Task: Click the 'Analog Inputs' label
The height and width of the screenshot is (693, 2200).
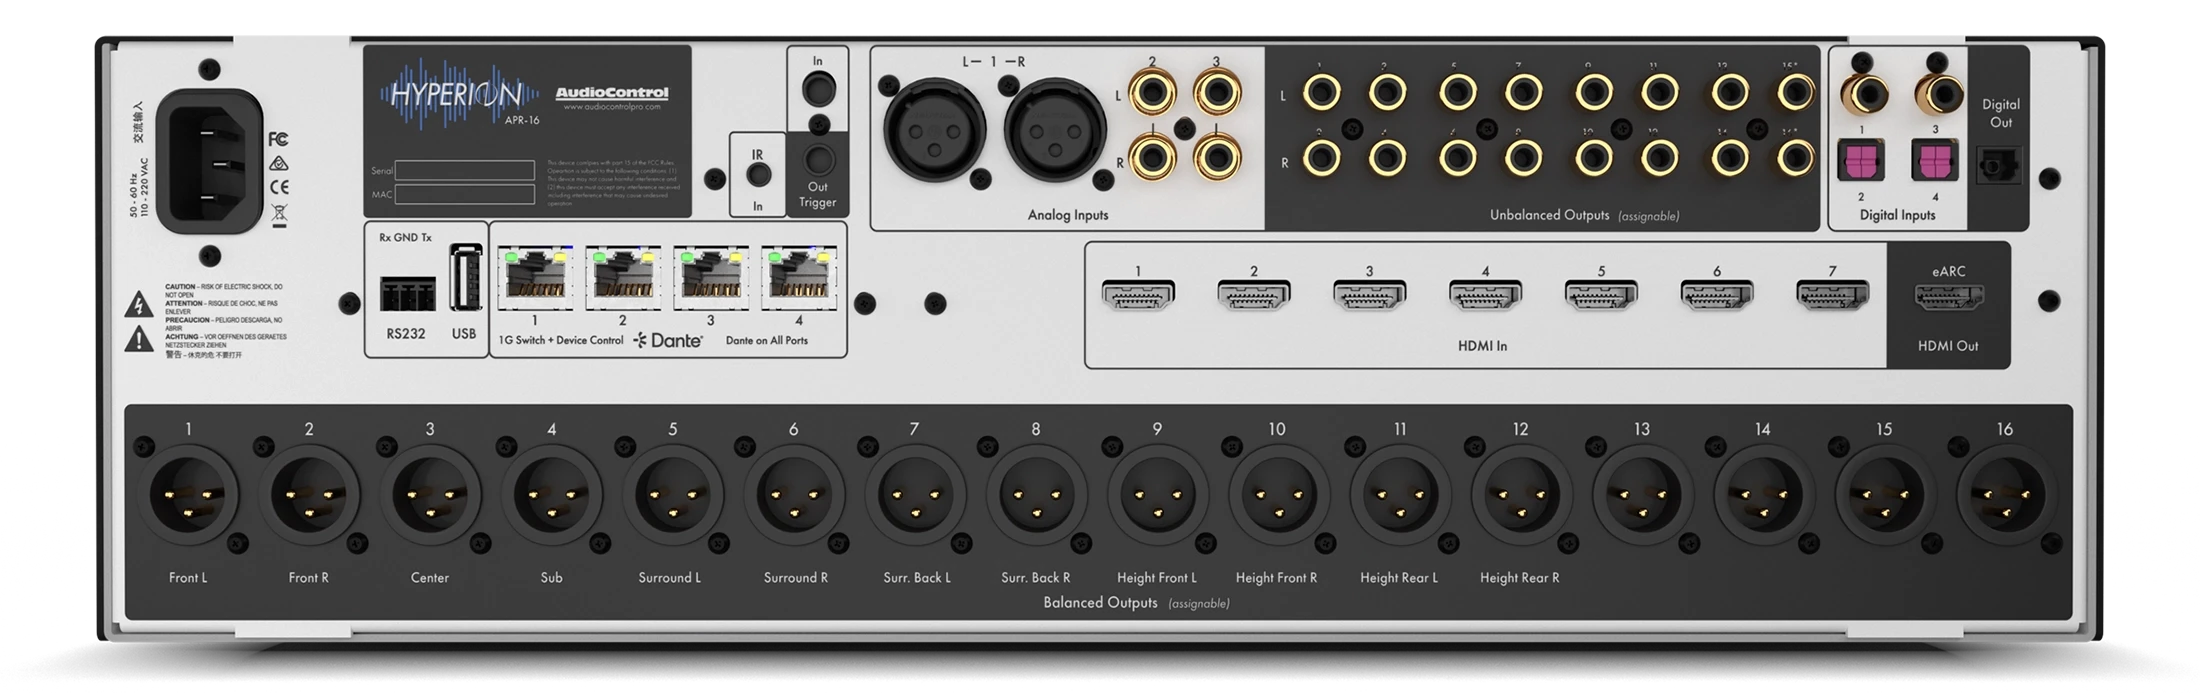Action: tap(1068, 215)
